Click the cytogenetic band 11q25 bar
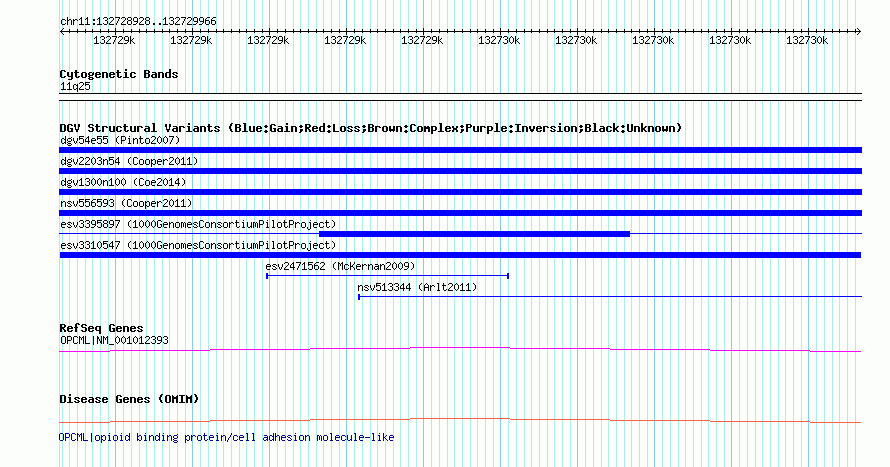Screen dimensions: 890x467 tap(460, 97)
